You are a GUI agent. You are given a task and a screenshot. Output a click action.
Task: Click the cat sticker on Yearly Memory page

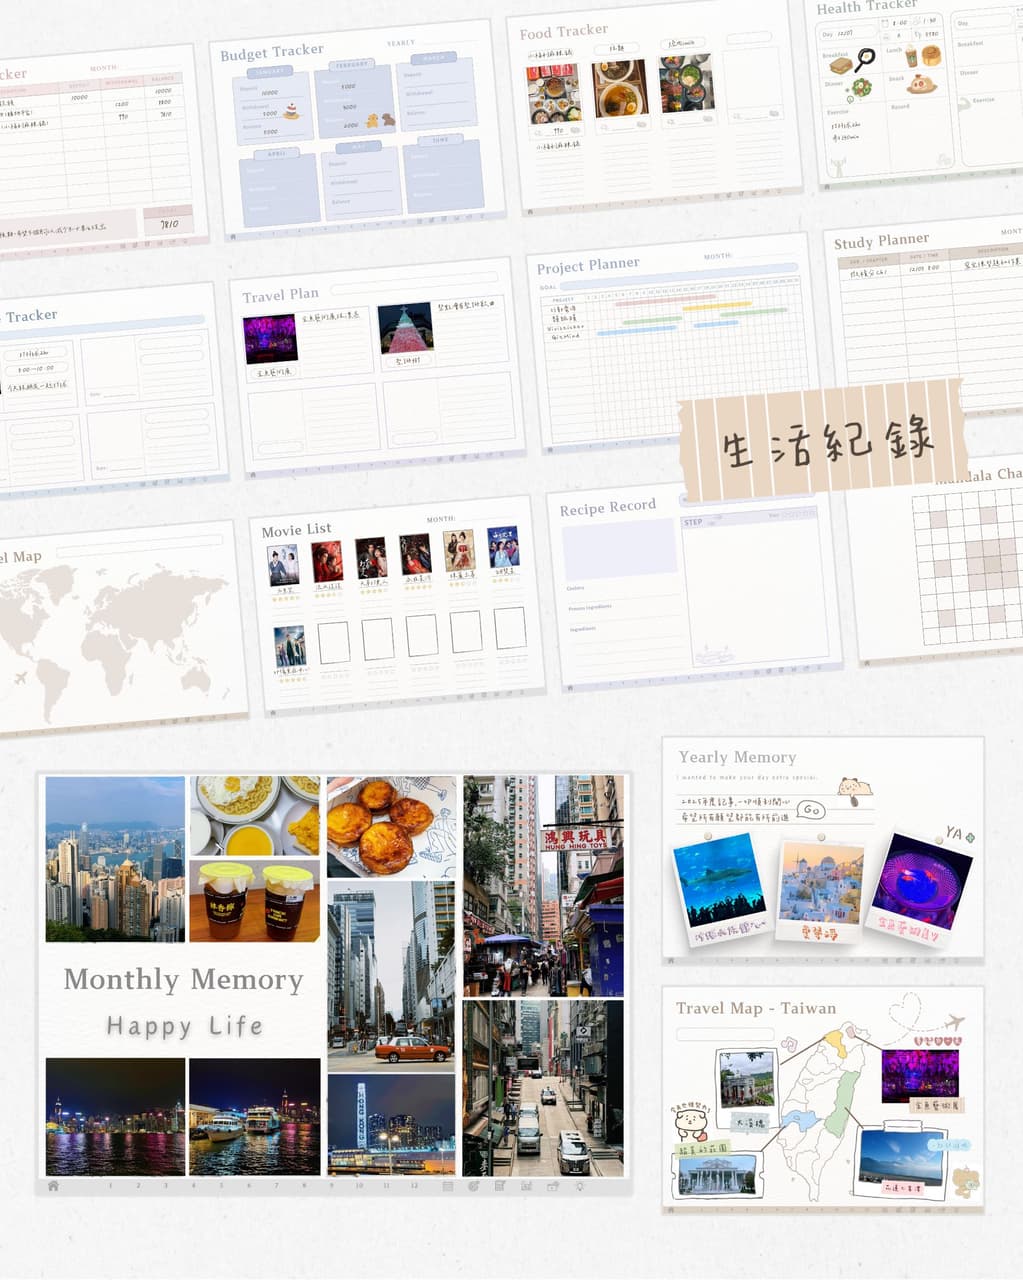(855, 791)
